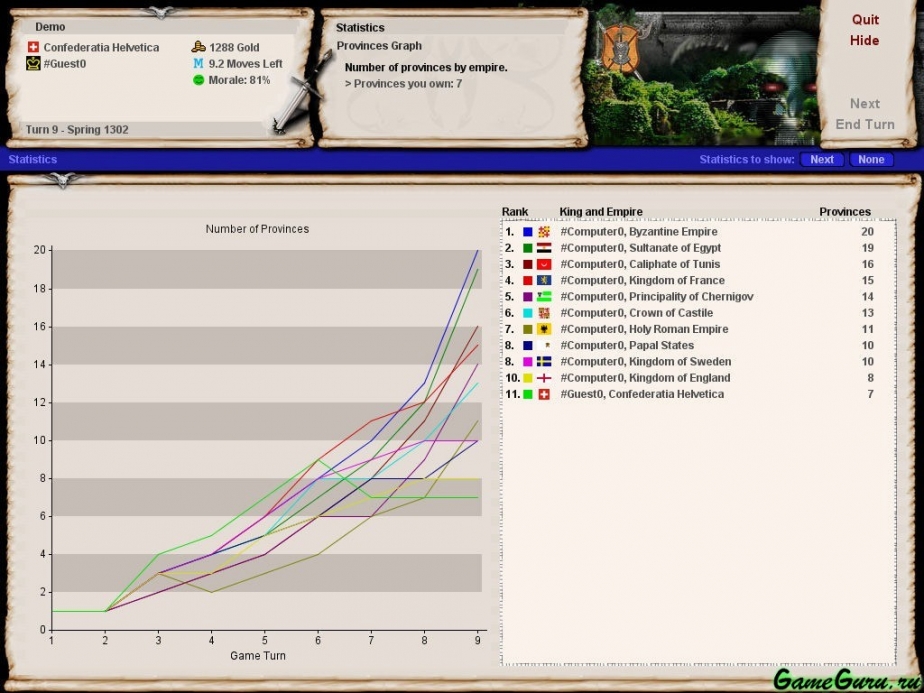Viewport: 924px width, 693px height.
Task: Click the Kingdom of France flag icon
Action: pos(544,280)
